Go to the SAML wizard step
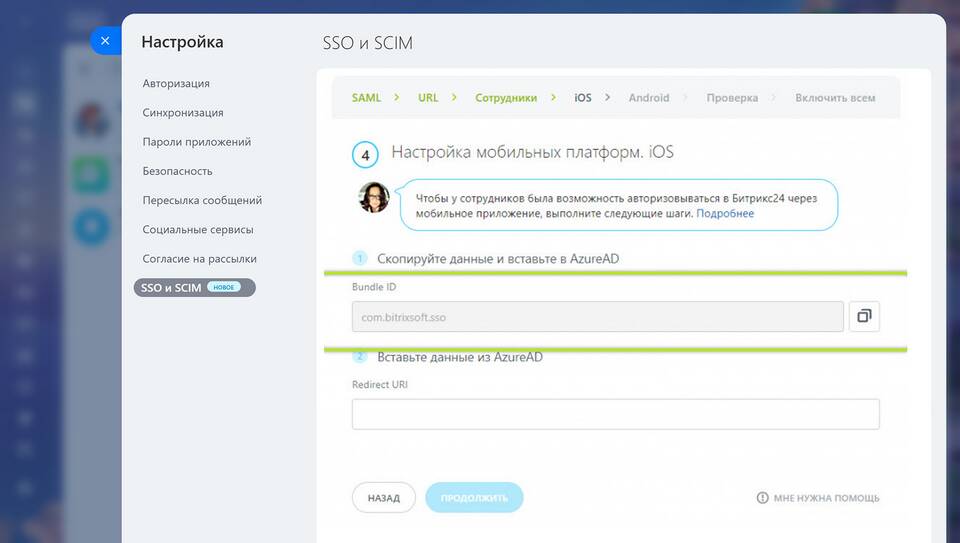This screenshot has width=960, height=543. 366,97
